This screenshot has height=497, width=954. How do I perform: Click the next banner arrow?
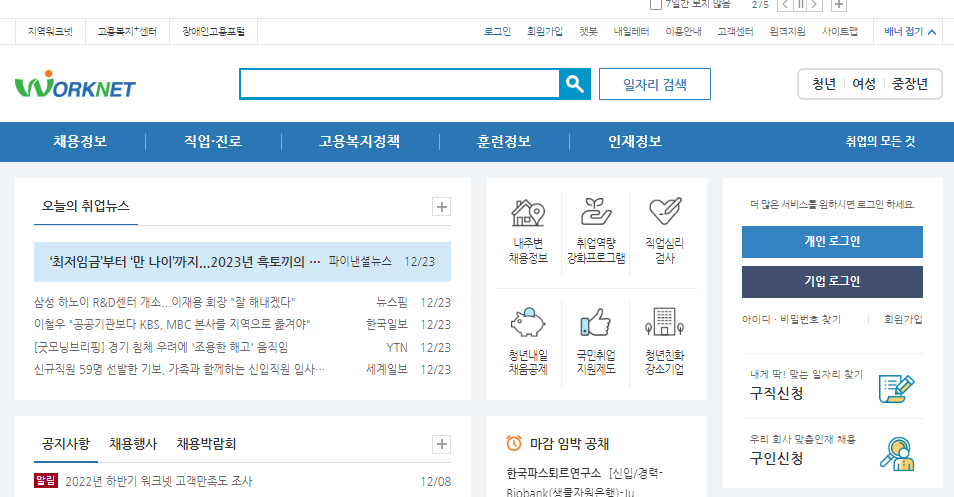(815, 5)
